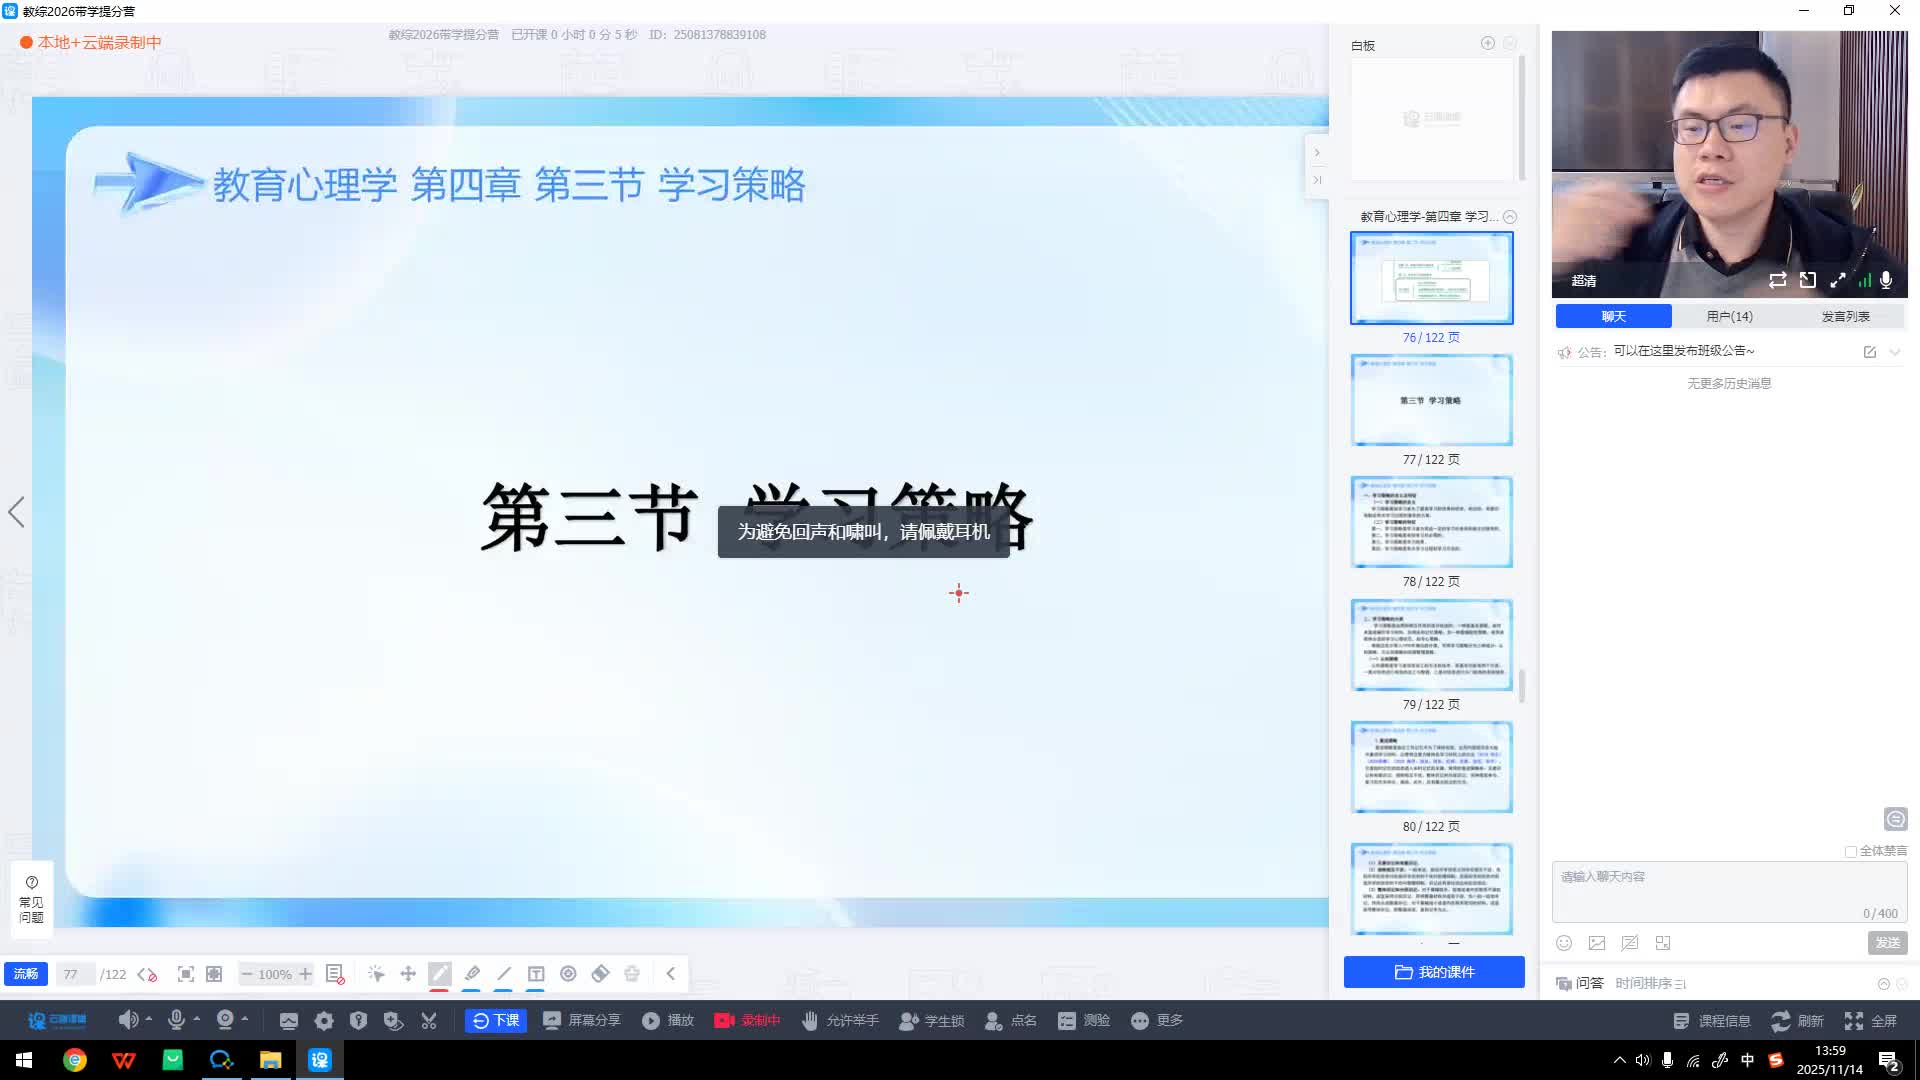The height and width of the screenshot is (1080, 1920).
Task: Open the emoji picker in chat
Action: click(1563, 942)
